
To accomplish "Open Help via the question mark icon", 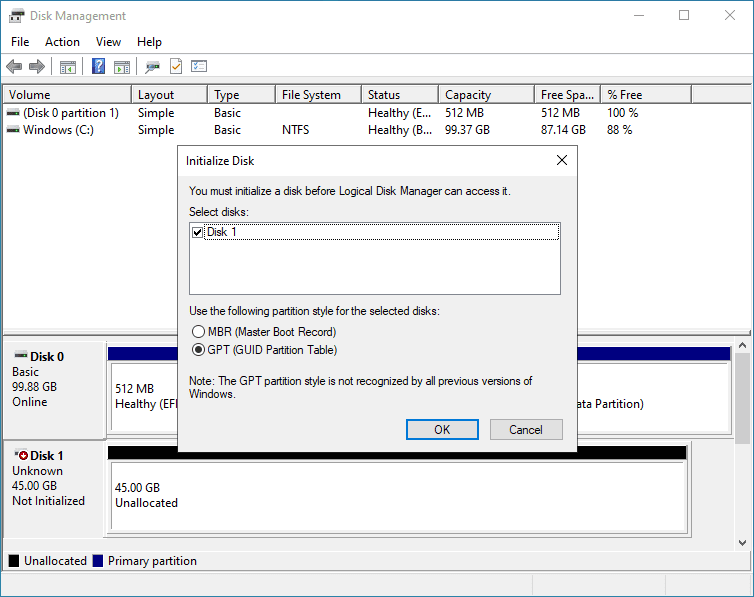I will click(98, 66).
